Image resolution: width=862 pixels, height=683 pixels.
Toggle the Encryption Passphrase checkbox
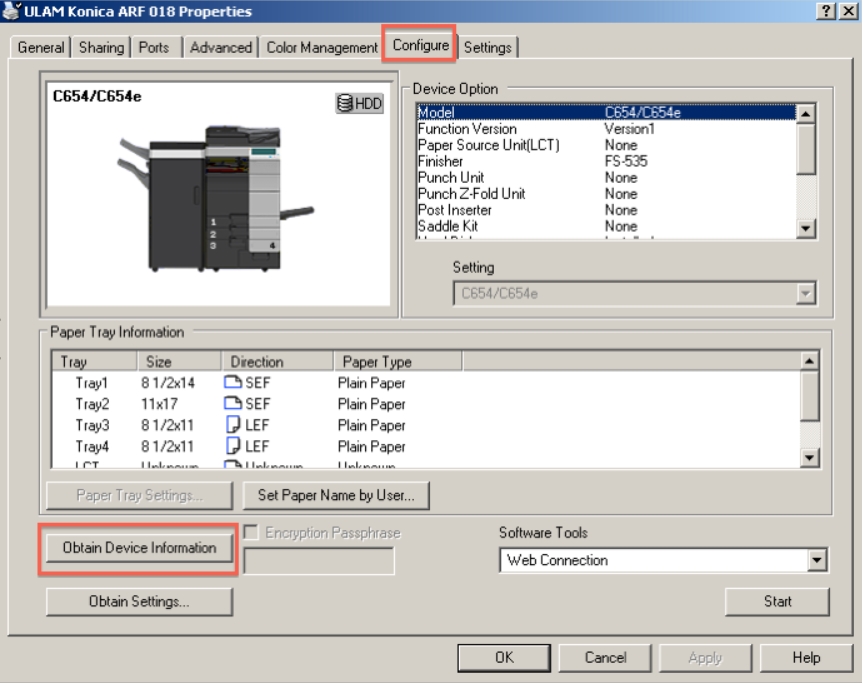(251, 532)
